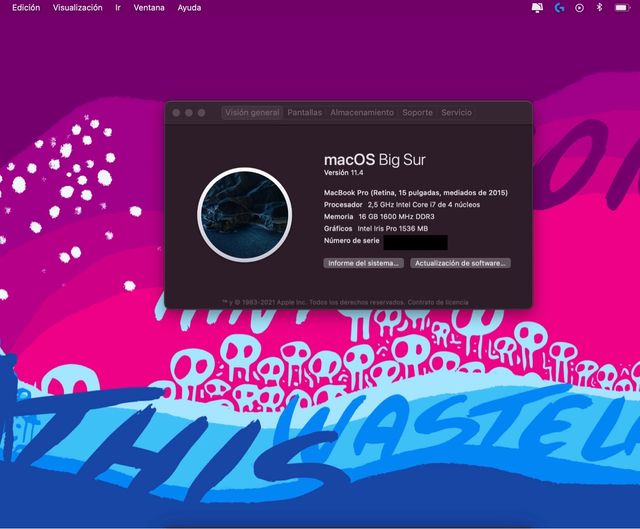Viewport: 640px width, 529px height.
Task: Open the Bluetooth status icon
Action: pos(599,7)
